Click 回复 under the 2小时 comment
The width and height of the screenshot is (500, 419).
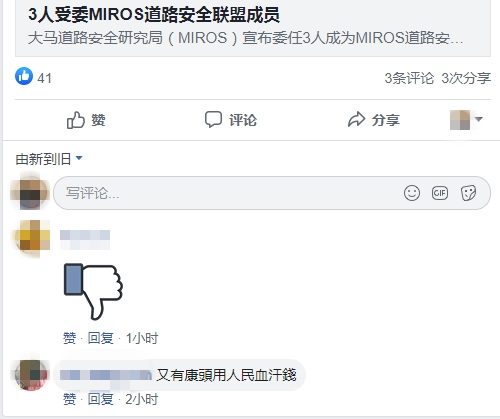100,399
